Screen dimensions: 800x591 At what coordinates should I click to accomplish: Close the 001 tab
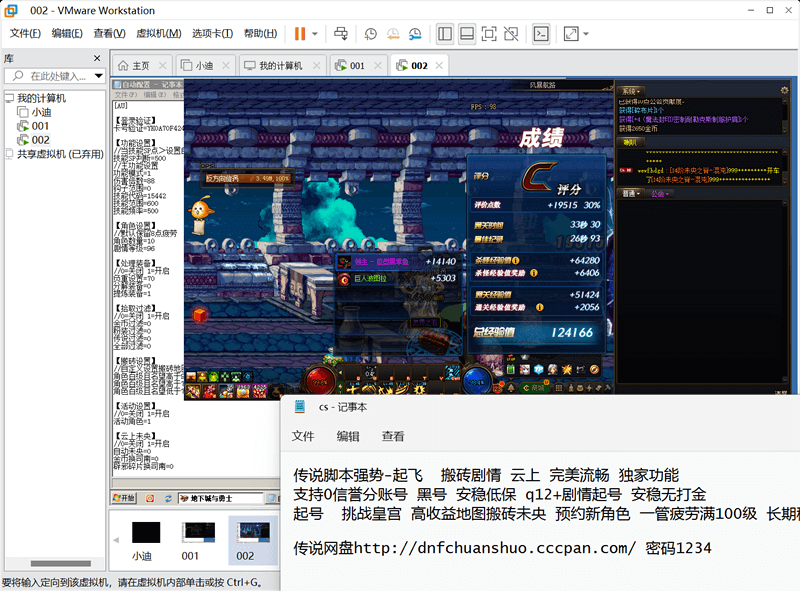[x=378, y=65]
